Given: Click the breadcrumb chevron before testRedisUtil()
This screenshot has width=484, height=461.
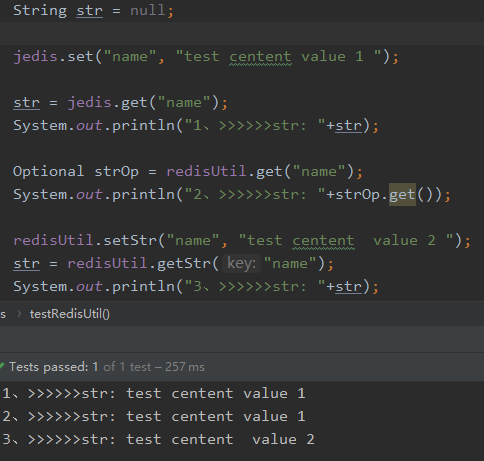Looking at the screenshot, I should click(19, 314).
